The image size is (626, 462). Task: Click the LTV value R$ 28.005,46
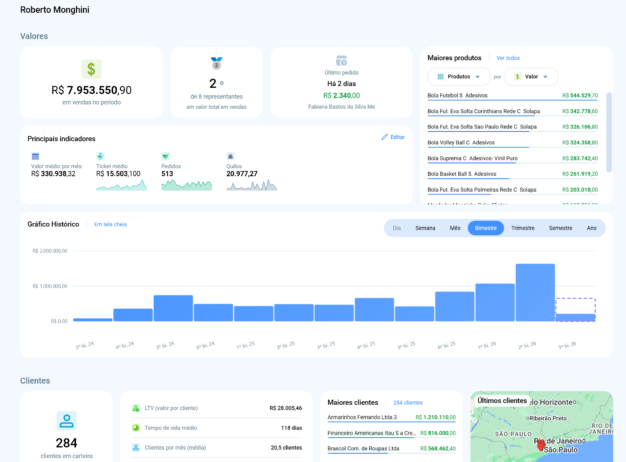click(285, 408)
